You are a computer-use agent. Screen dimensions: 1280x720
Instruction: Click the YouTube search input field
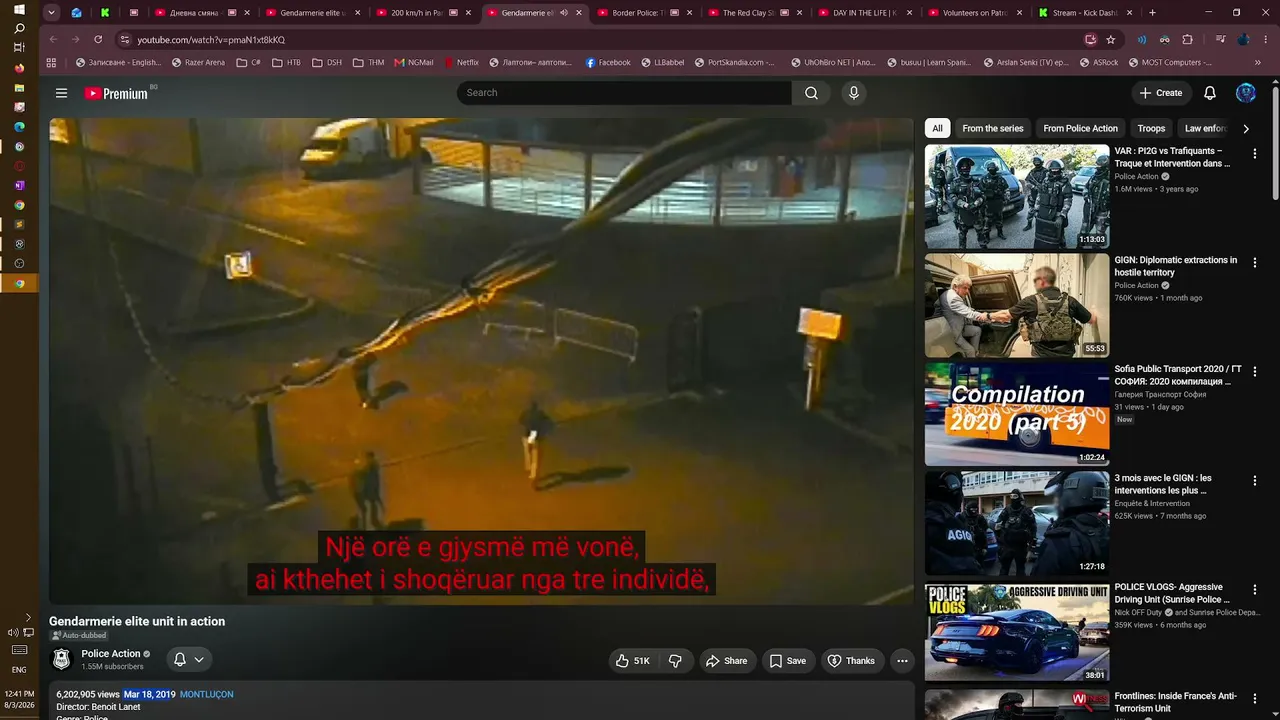624,93
